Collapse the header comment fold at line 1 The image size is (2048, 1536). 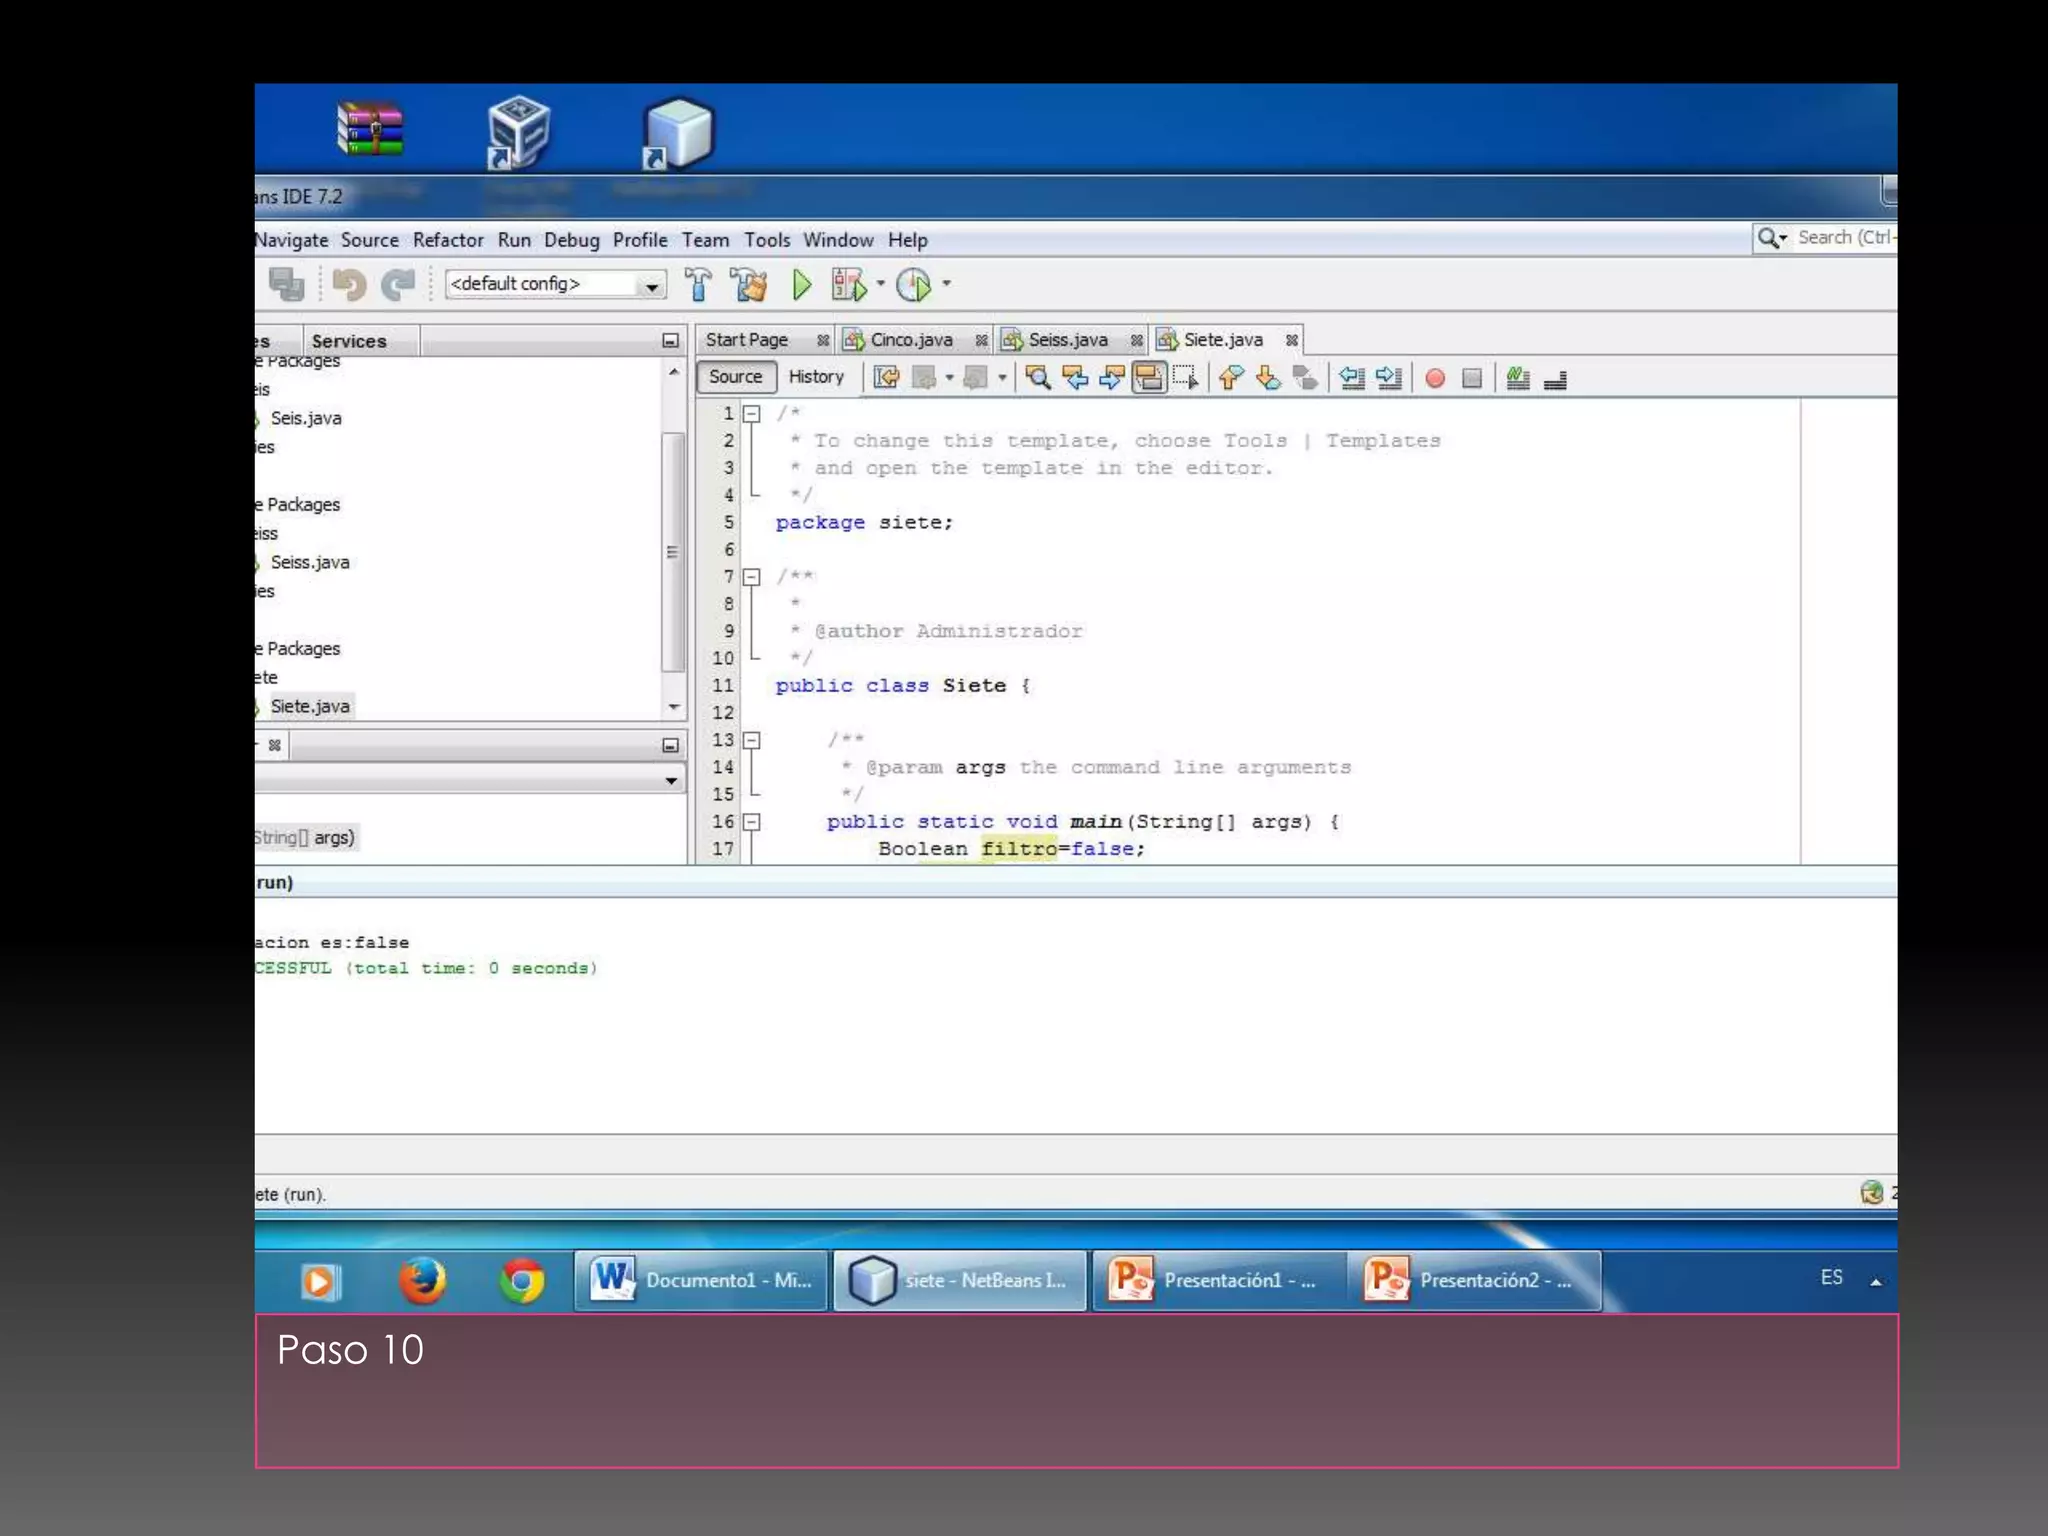click(x=752, y=414)
